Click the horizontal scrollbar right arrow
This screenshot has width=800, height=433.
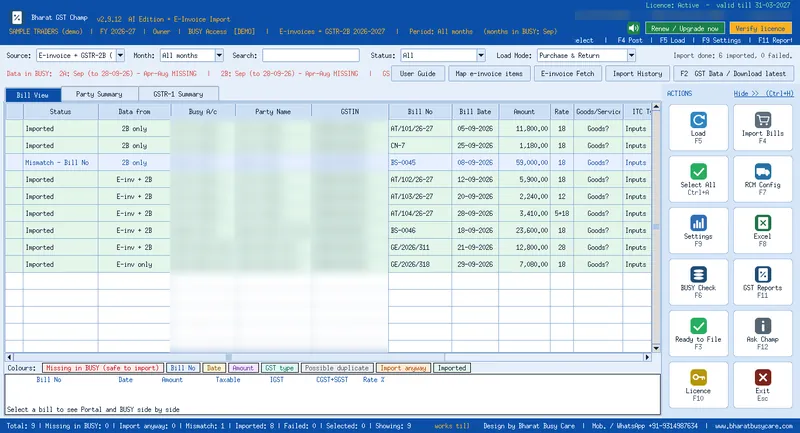tap(647, 357)
